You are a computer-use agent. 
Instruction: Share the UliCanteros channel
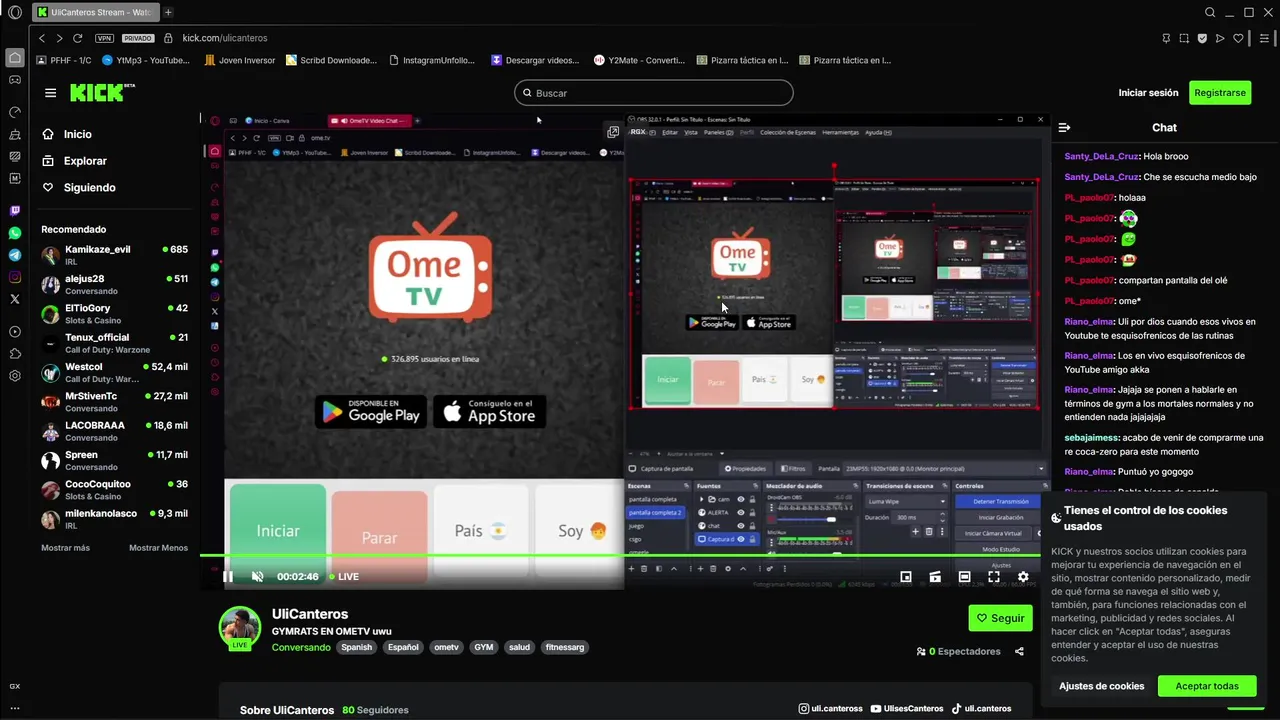point(1019,651)
